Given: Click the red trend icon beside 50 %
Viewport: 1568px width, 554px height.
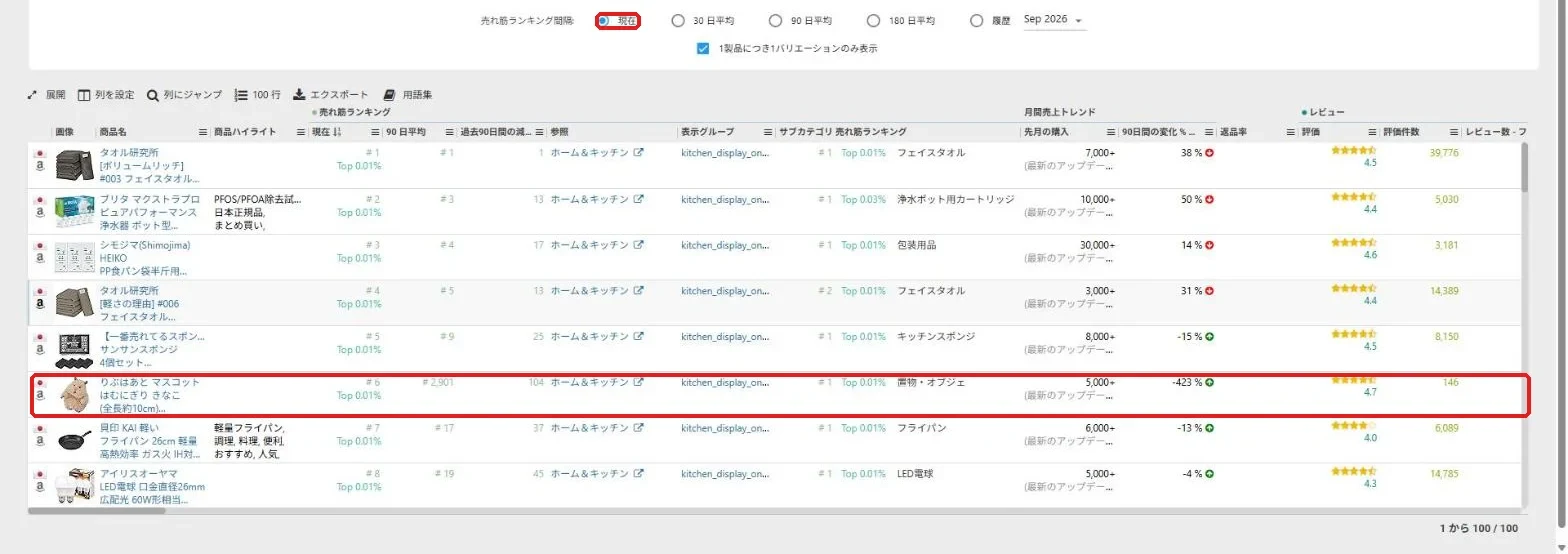Looking at the screenshot, I should tap(1210, 199).
